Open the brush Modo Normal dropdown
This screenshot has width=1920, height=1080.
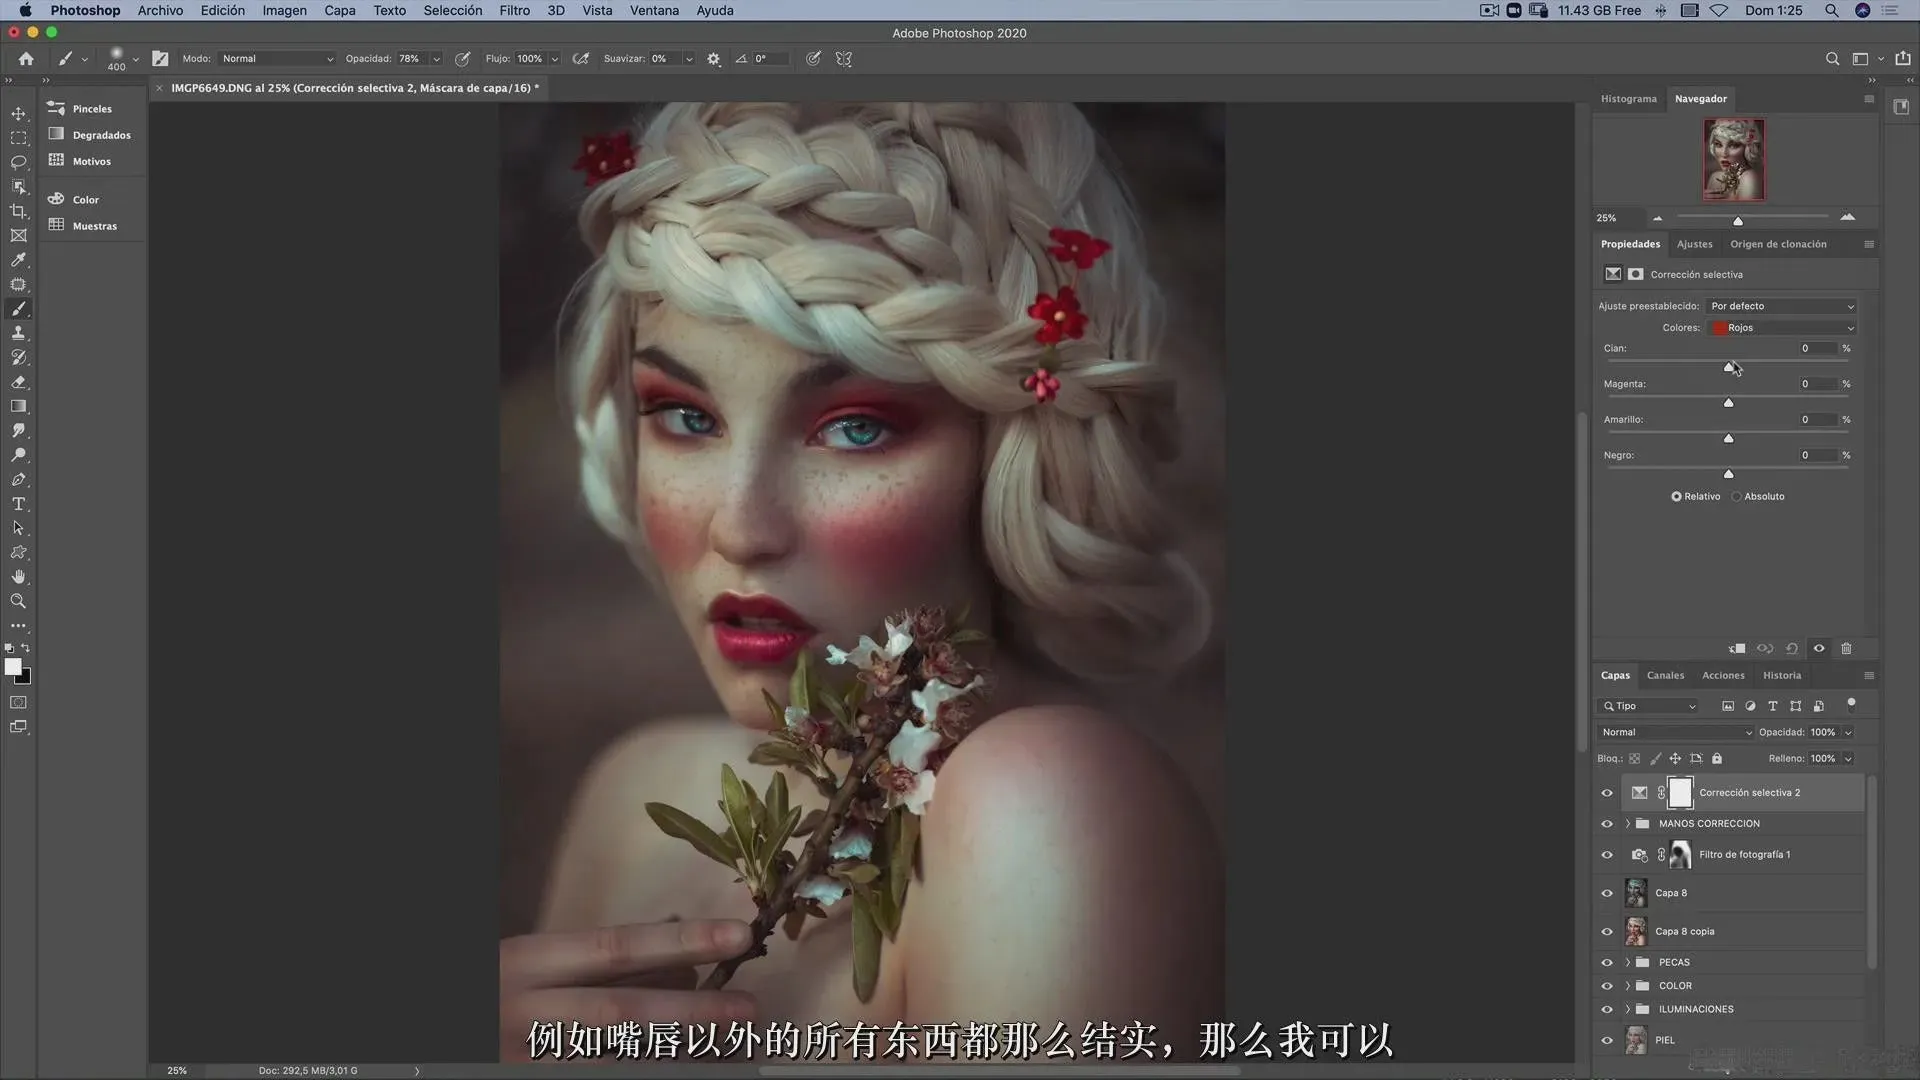(277, 59)
